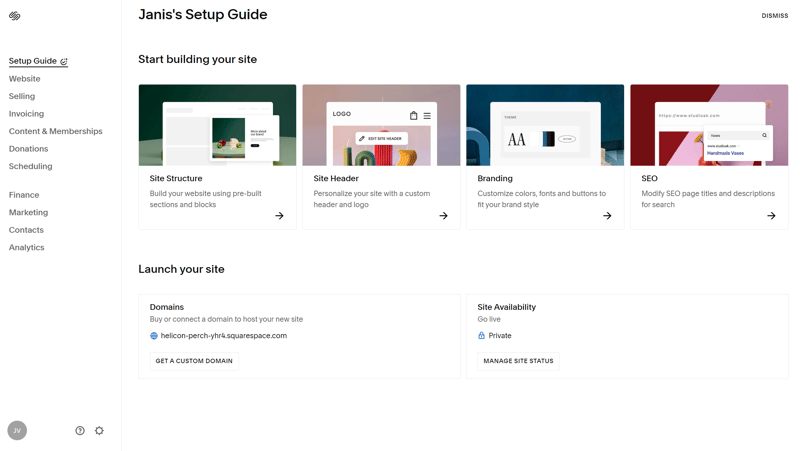Viewport: 800px width, 451px height.
Task: Open Website section in sidebar
Action: [24, 79]
